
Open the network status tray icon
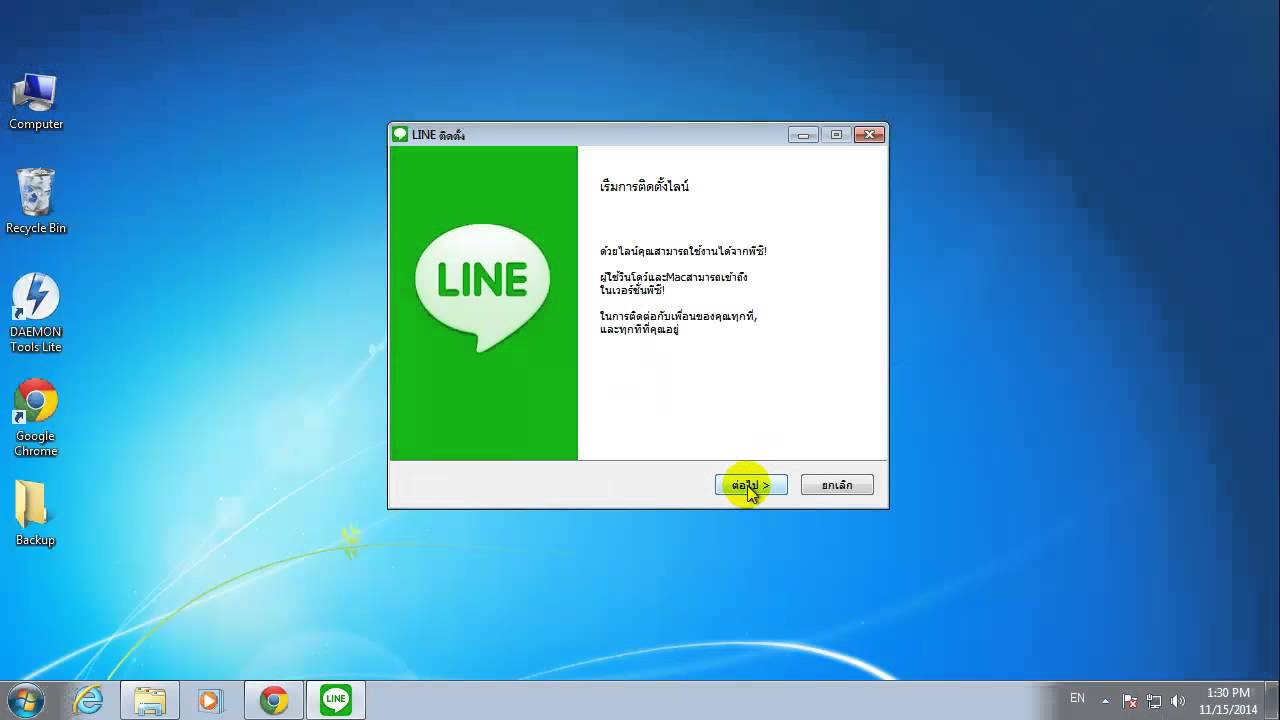point(1154,701)
